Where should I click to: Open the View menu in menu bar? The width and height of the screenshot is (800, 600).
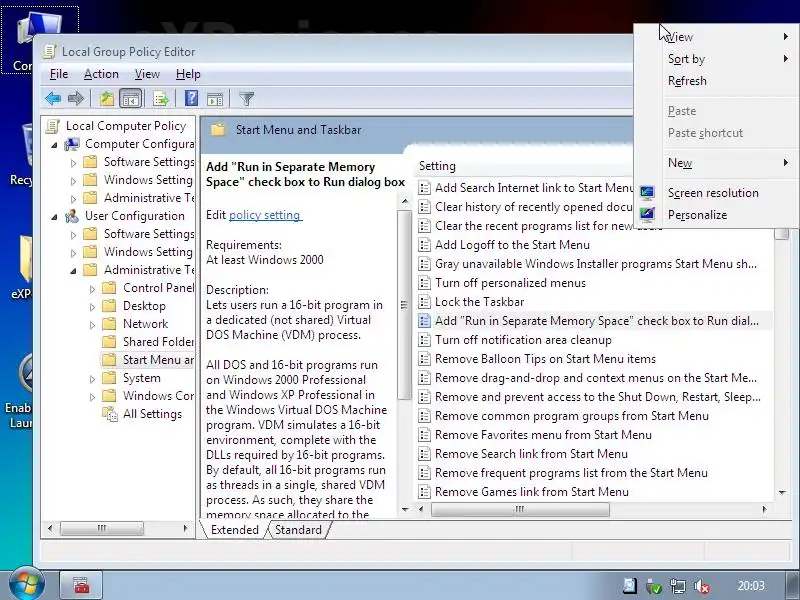pos(147,74)
